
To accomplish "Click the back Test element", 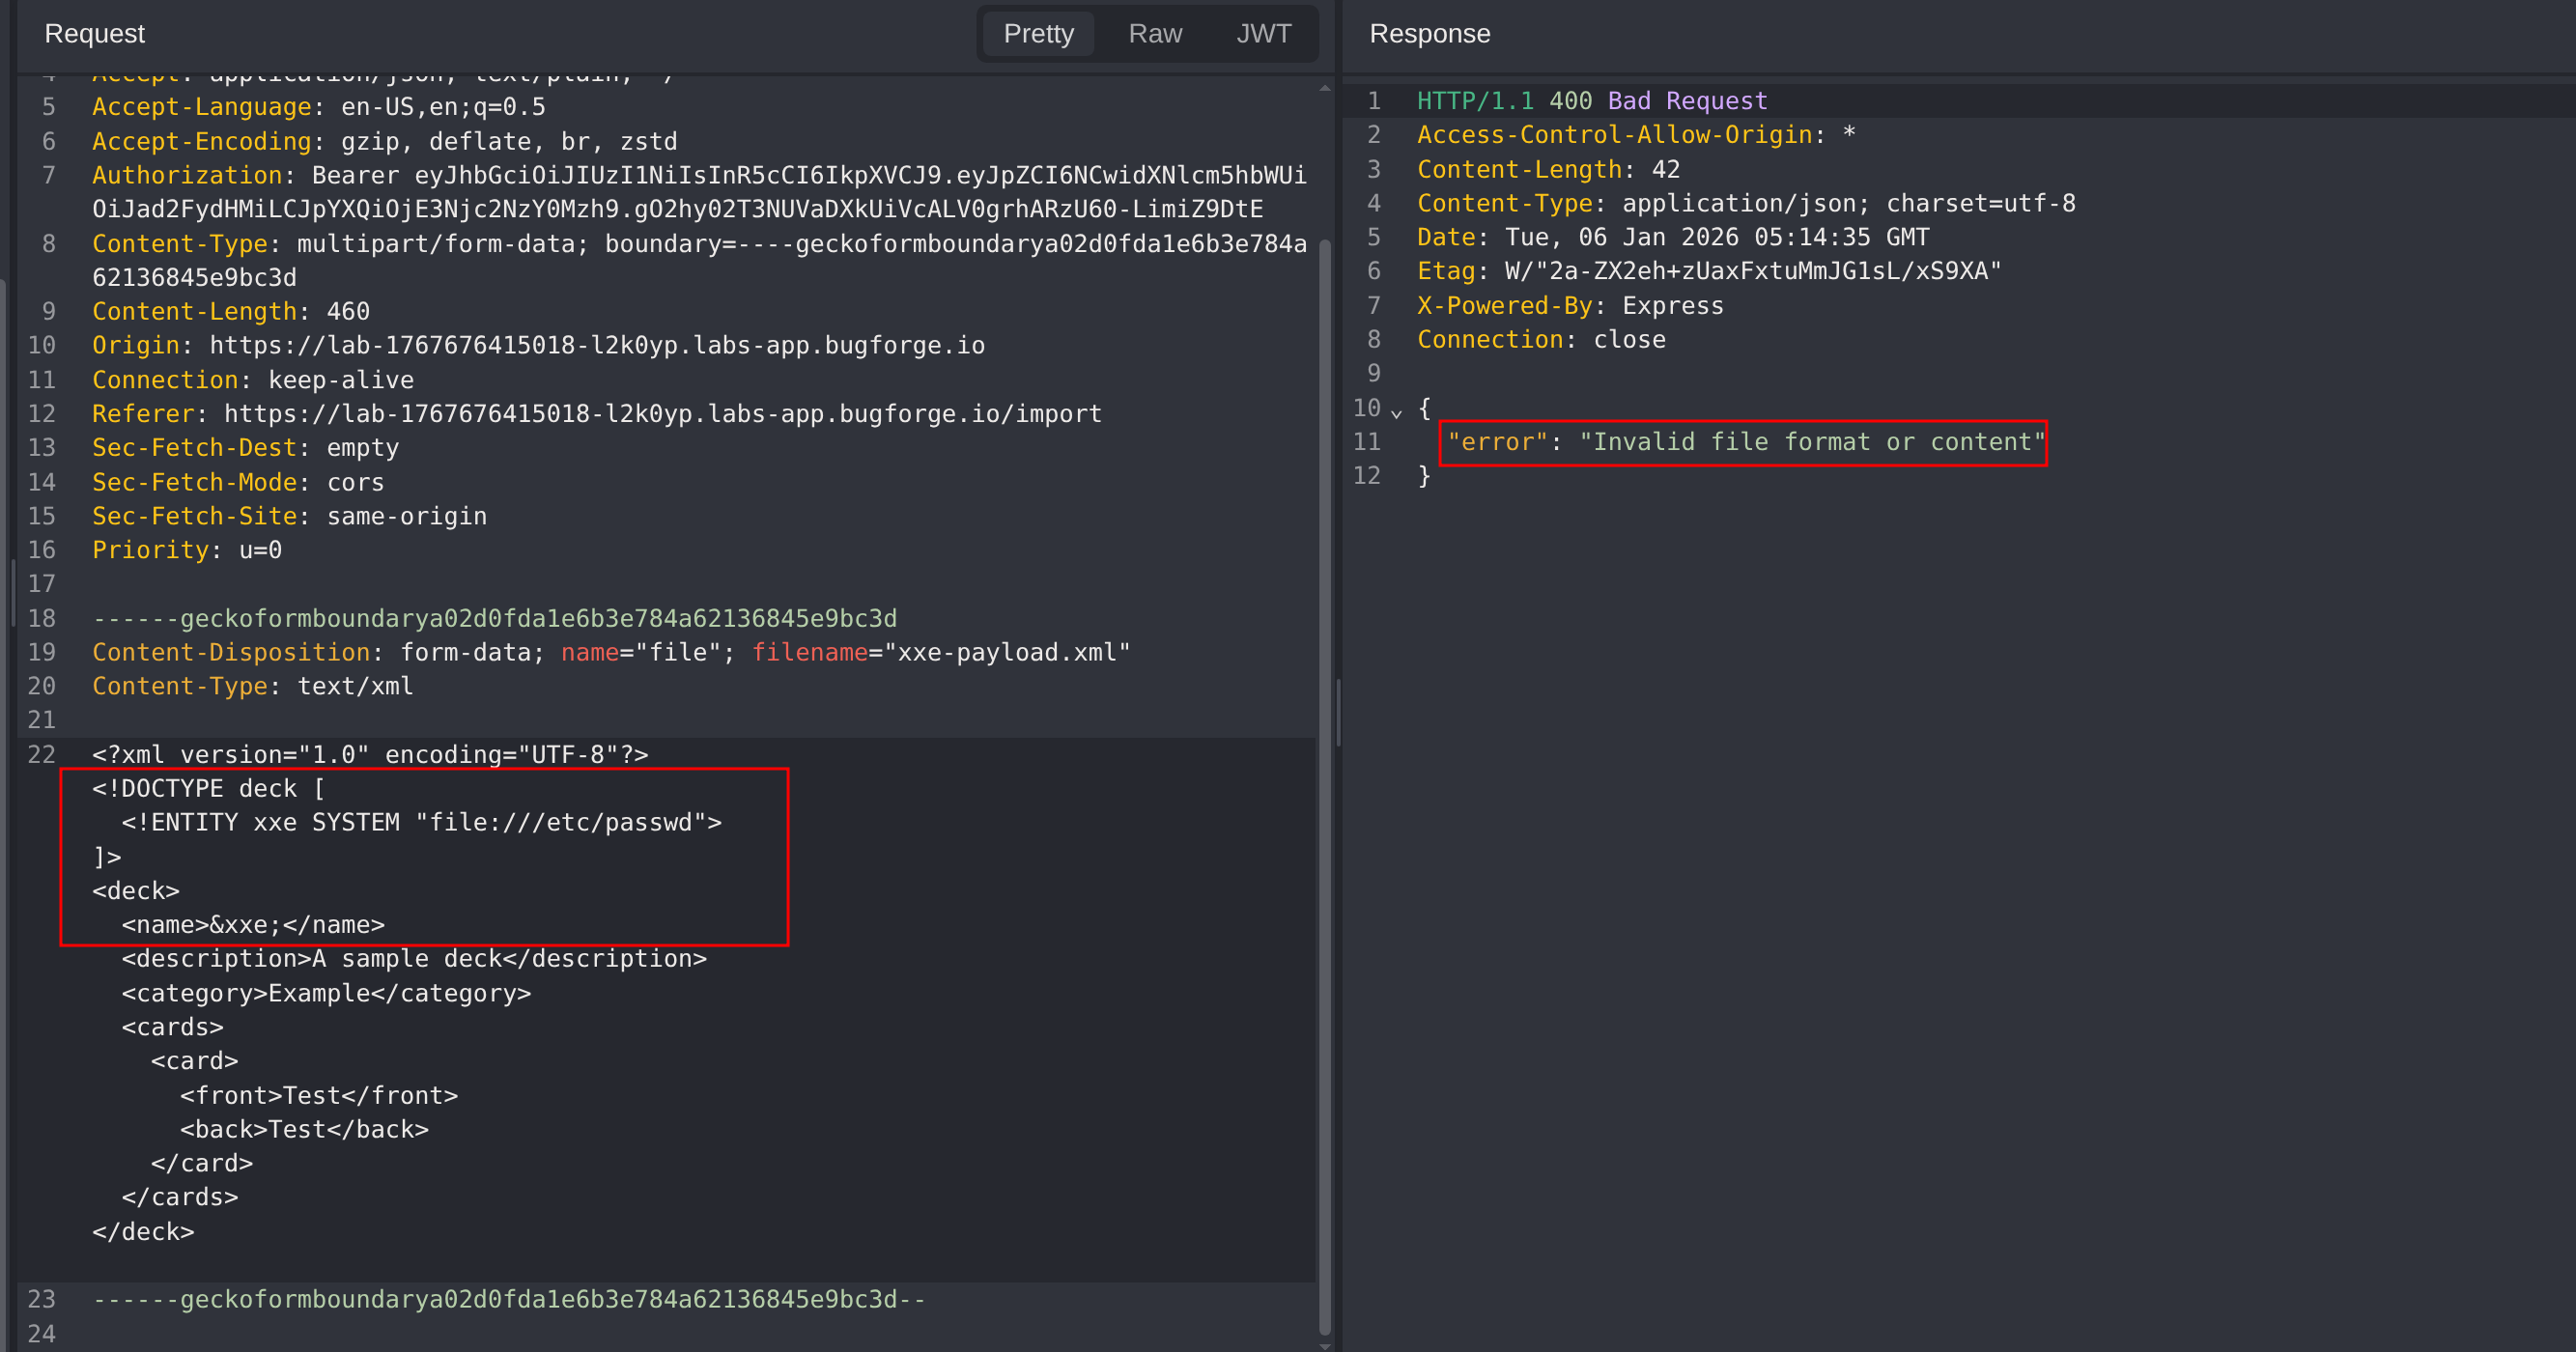I will pos(304,1130).
